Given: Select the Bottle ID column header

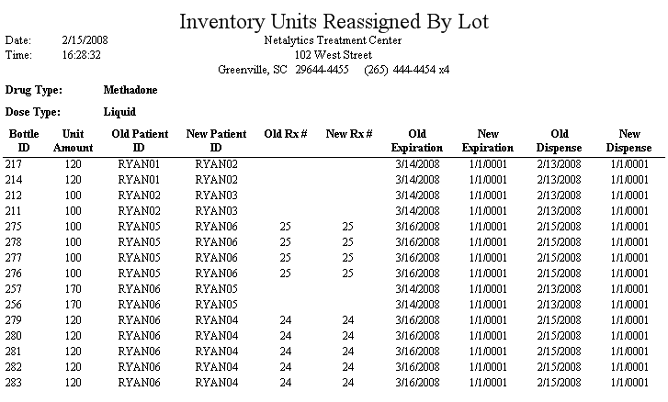Looking at the screenshot, I should pyautogui.click(x=24, y=141).
